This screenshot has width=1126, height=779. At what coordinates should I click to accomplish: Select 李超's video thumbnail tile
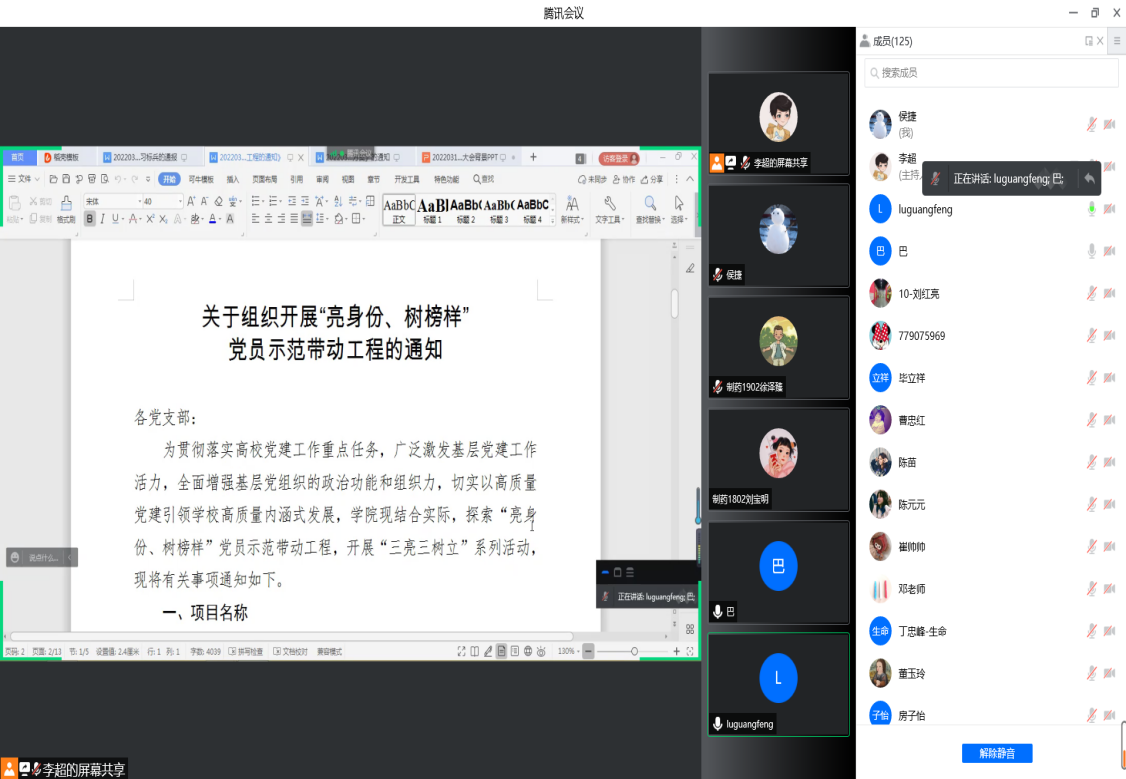point(778,123)
